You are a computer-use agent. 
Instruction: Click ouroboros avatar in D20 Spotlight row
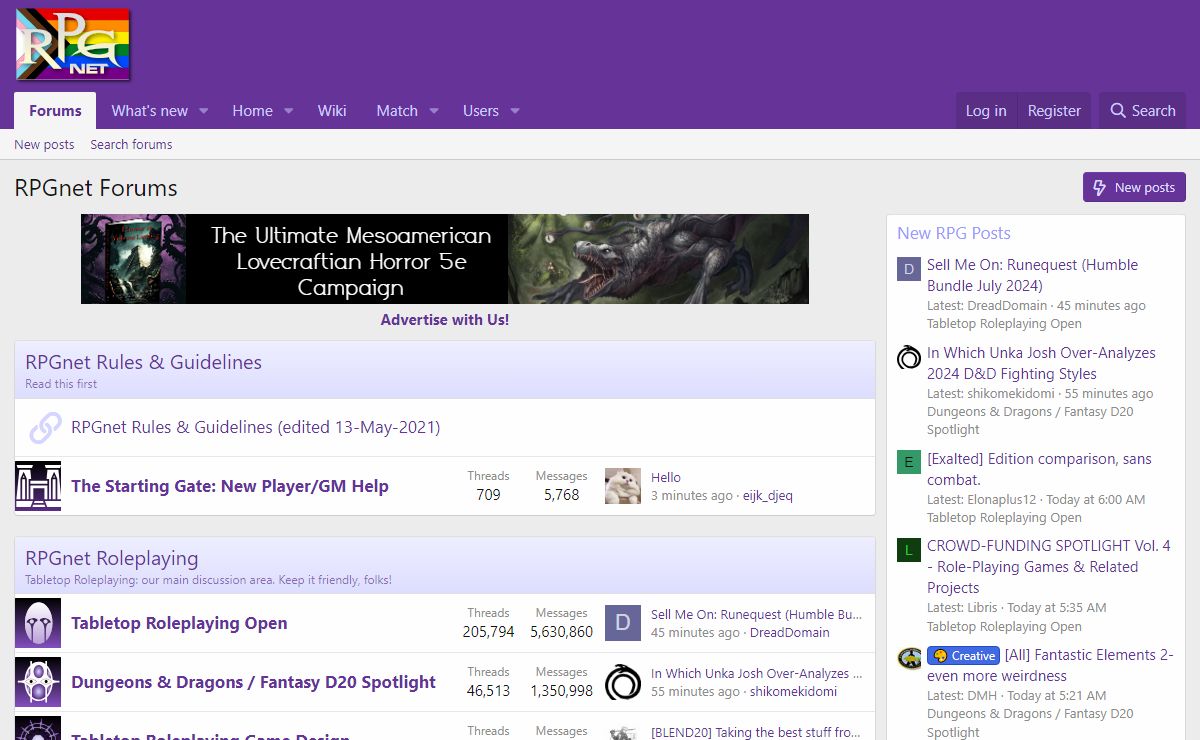click(x=623, y=682)
